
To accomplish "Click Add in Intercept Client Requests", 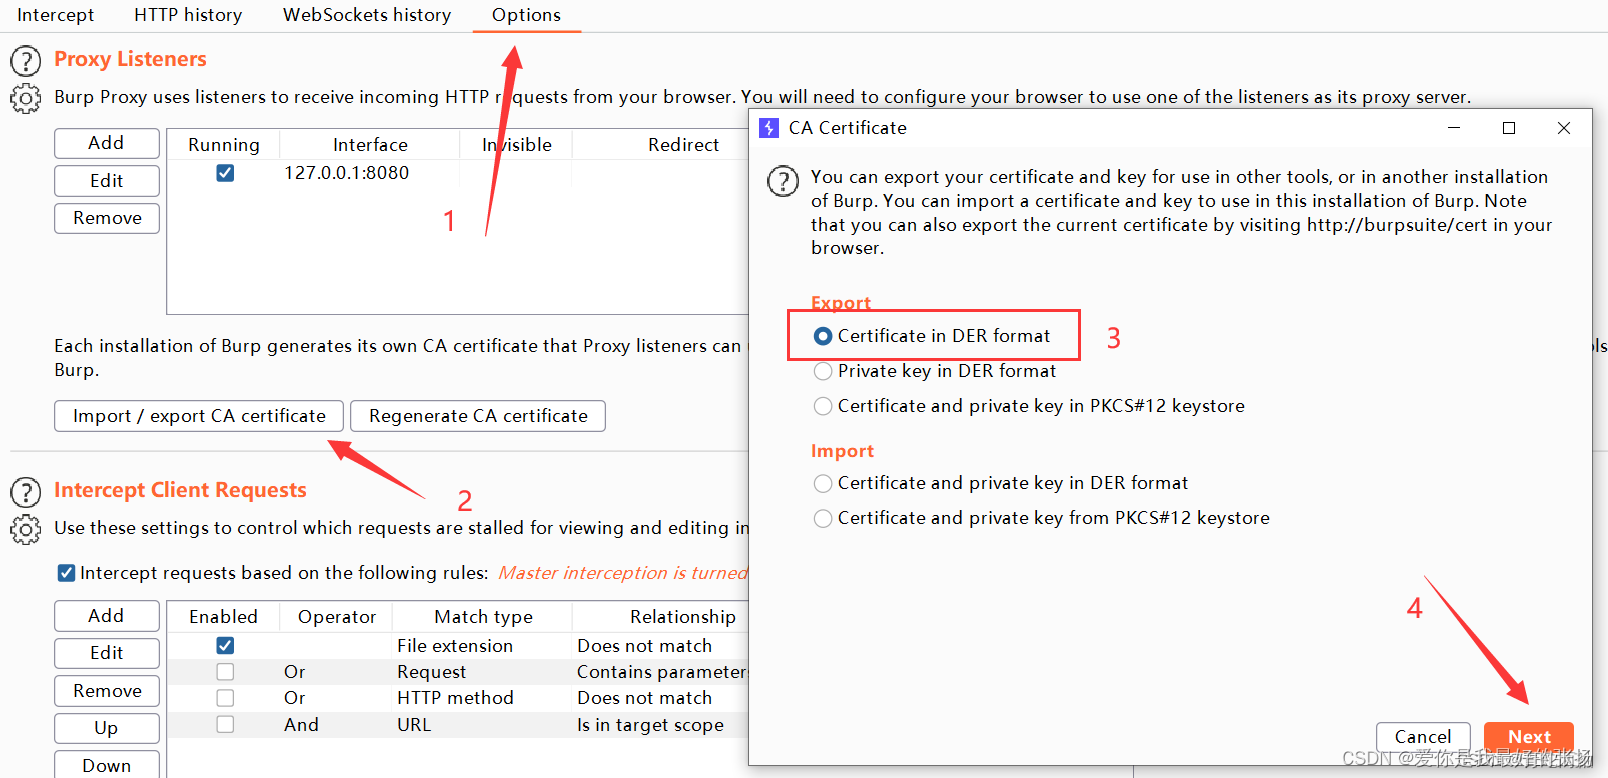I will [107, 616].
